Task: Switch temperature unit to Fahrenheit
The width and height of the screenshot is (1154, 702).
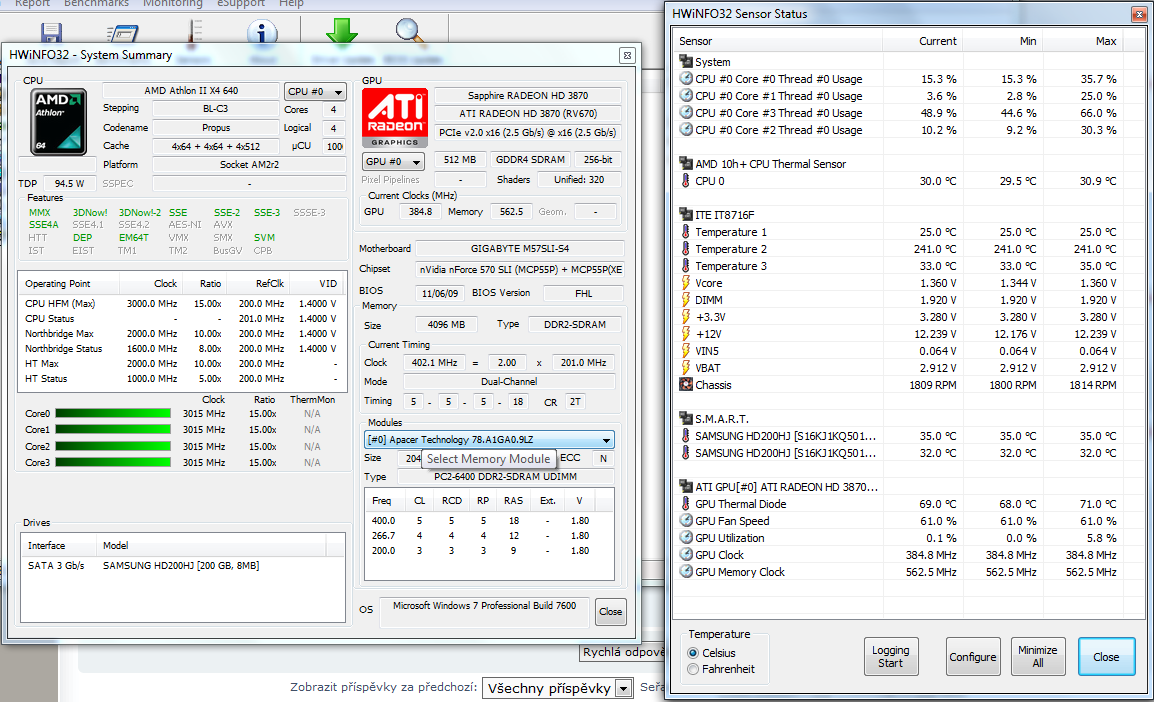Action: tap(694, 669)
